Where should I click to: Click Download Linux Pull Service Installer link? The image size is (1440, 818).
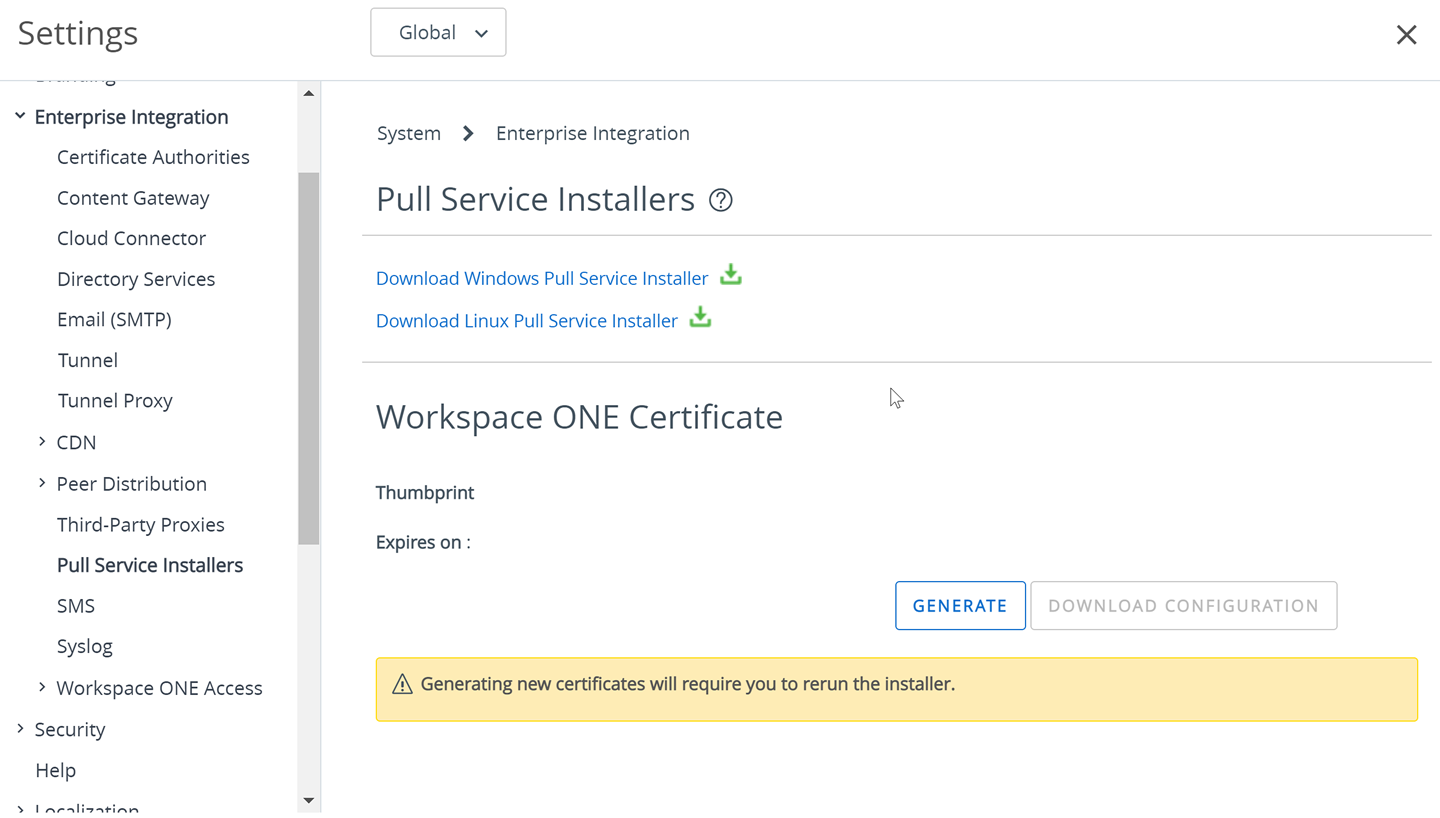pos(527,320)
